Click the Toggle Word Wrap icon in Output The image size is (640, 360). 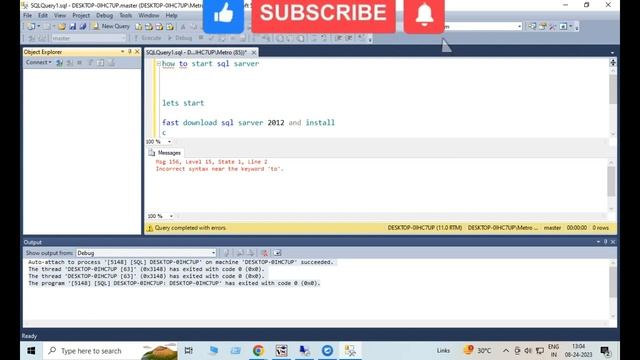[277, 253]
